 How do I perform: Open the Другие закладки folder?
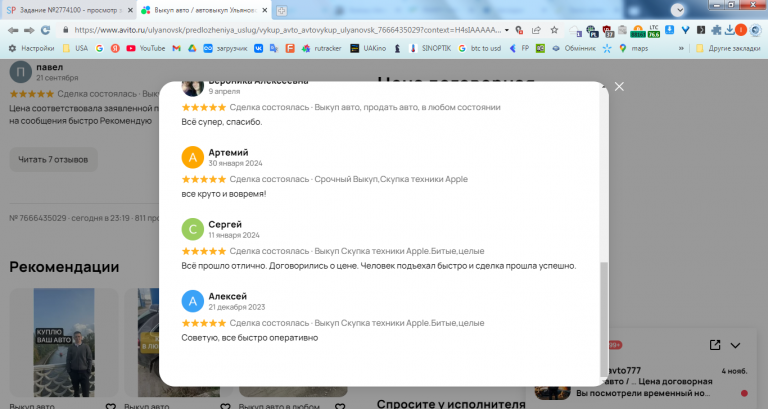click(x=728, y=48)
